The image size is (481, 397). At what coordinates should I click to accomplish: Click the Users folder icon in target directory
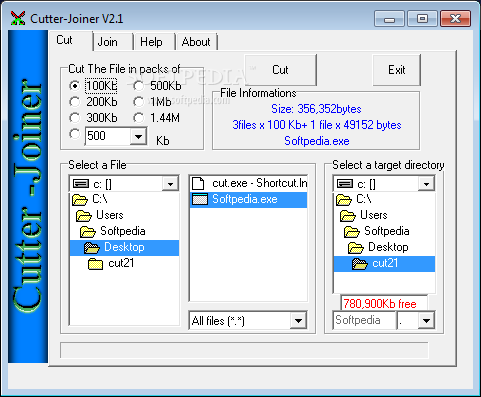pyautogui.click(x=348, y=216)
